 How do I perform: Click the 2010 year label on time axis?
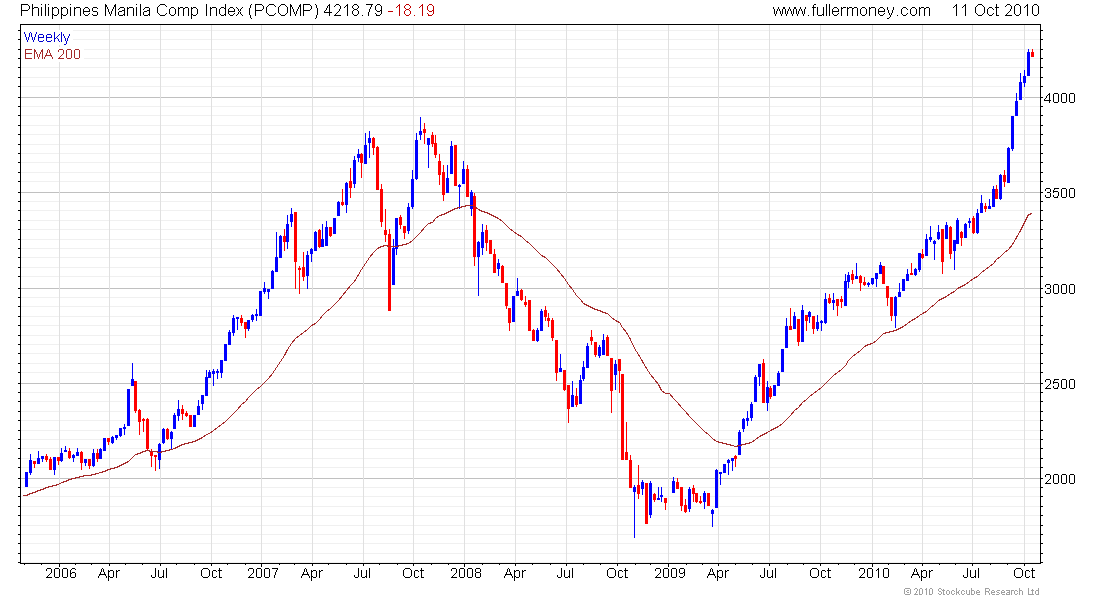click(x=873, y=573)
